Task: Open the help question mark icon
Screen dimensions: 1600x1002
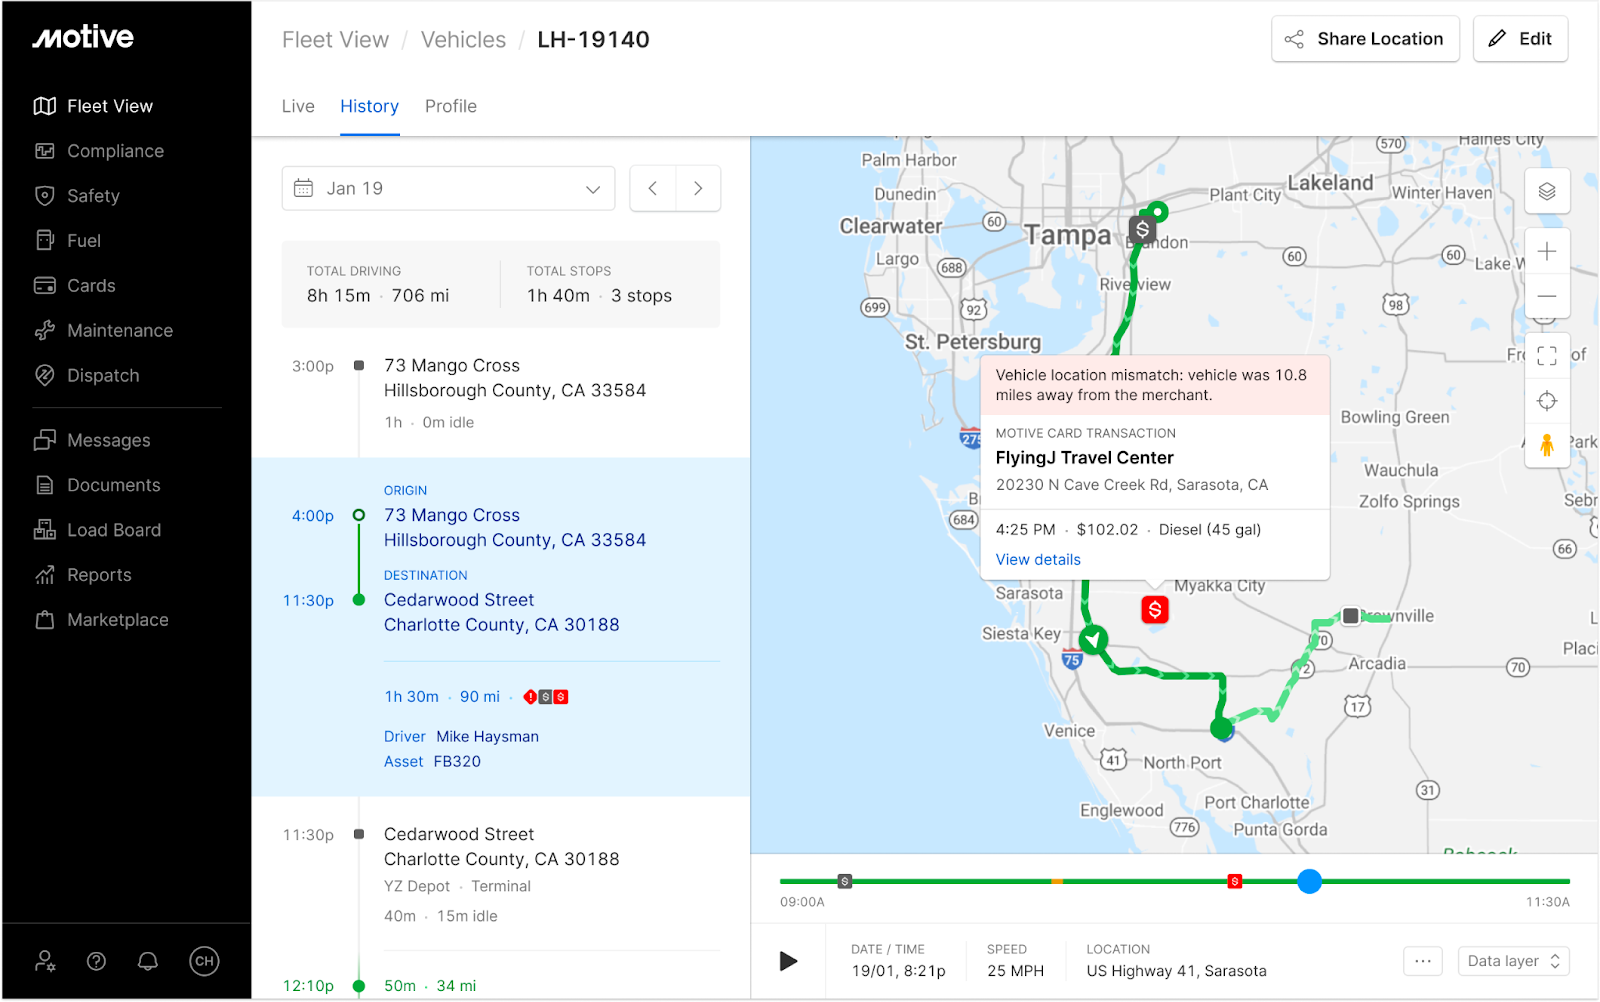Action: click(x=97, y=961)
